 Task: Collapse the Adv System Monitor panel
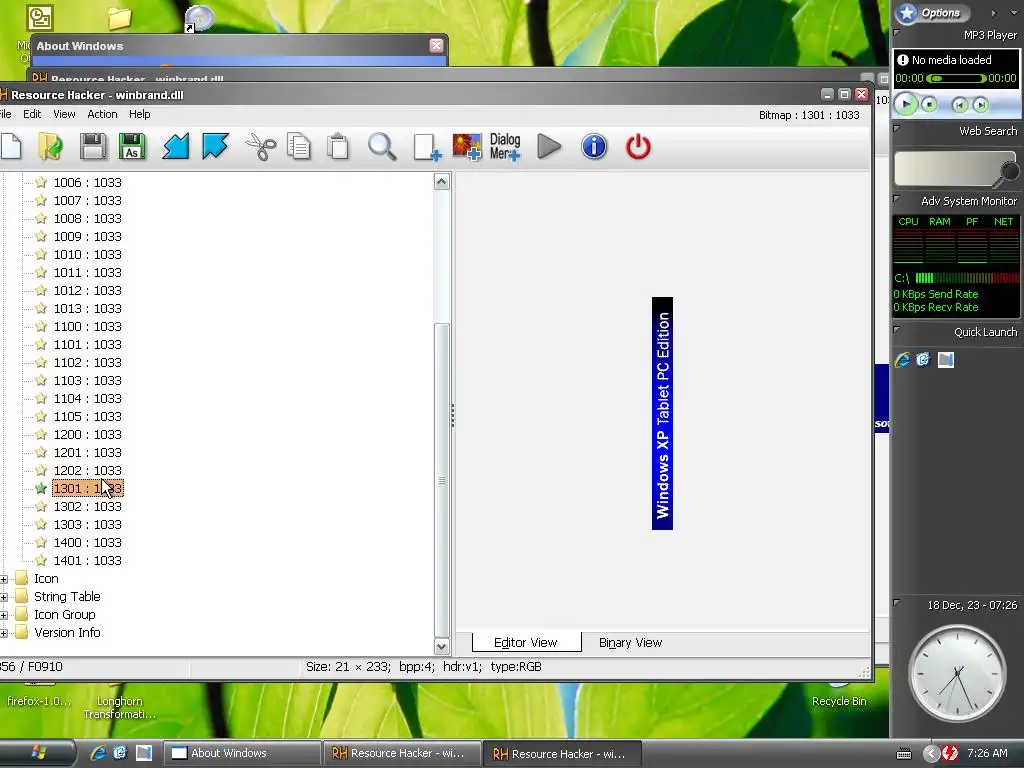(897, 199)
